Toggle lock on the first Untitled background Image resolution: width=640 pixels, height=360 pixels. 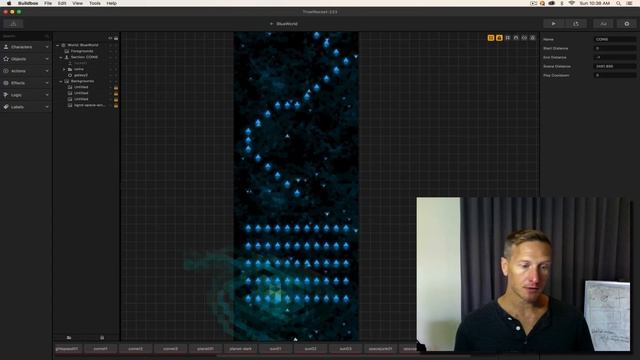(116, 87)
